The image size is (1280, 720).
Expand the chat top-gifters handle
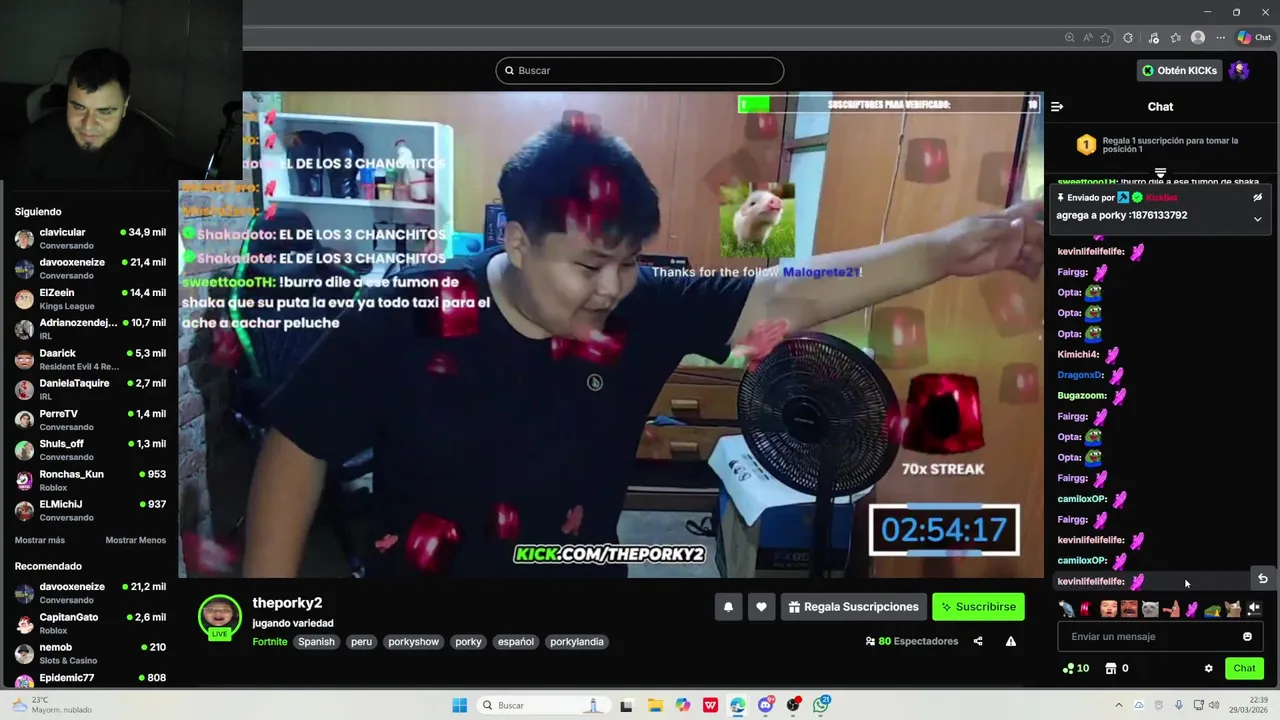click(1160, 173)
